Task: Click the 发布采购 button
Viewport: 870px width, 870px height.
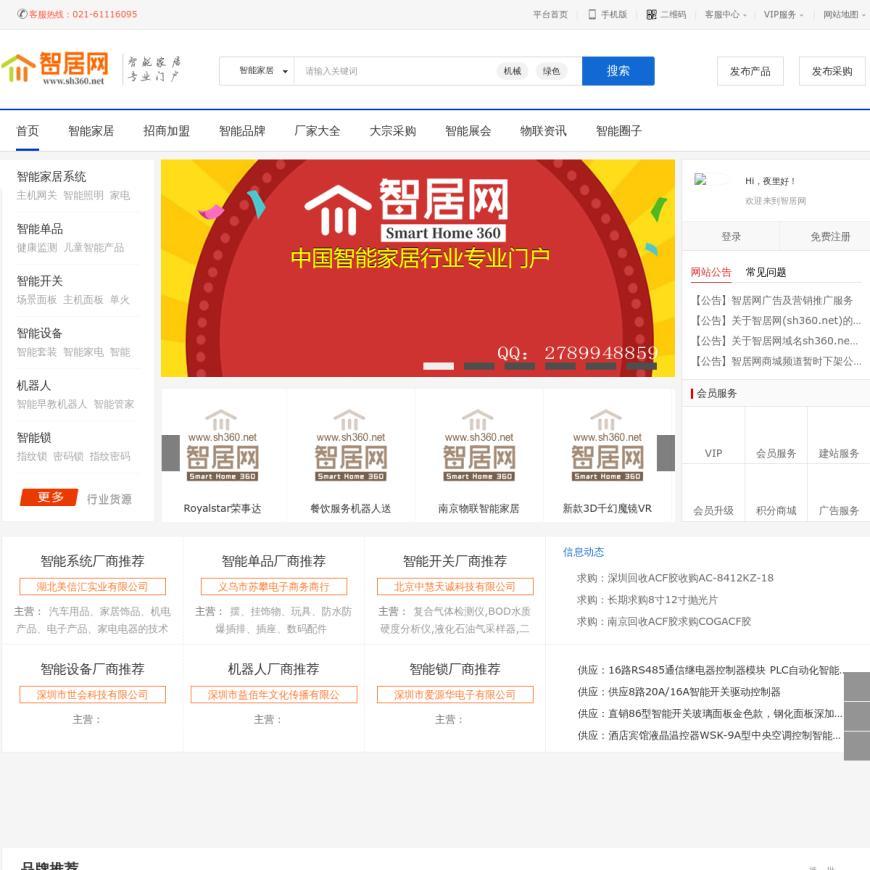Action: [x=832, y=71]
